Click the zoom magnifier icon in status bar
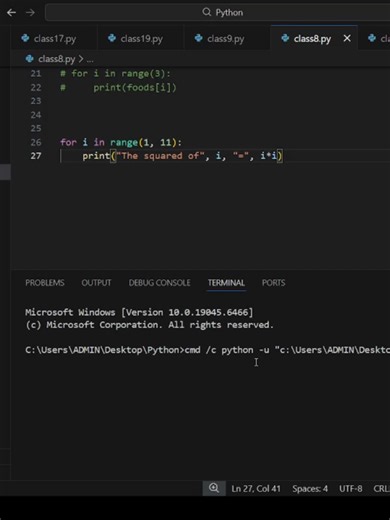 [214, 488]
